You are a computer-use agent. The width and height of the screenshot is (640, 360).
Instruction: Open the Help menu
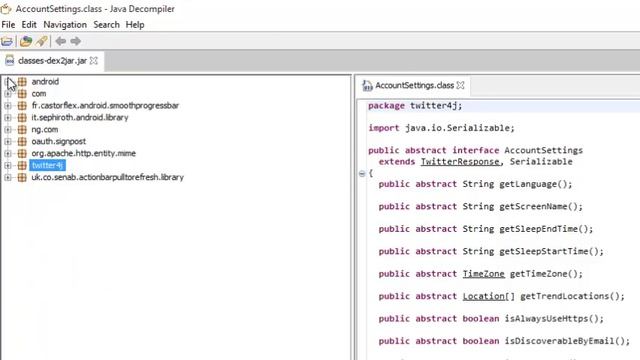(x=135, y=24)
